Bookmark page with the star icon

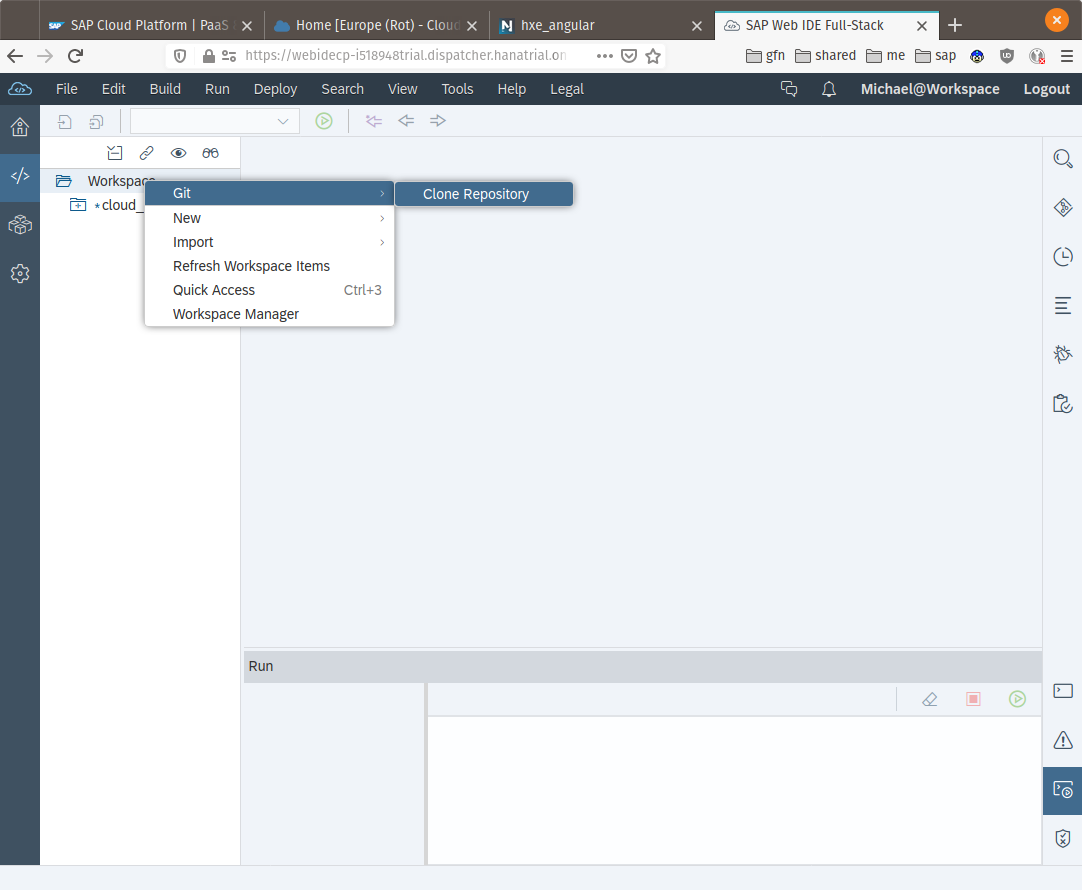click(653, 56)
